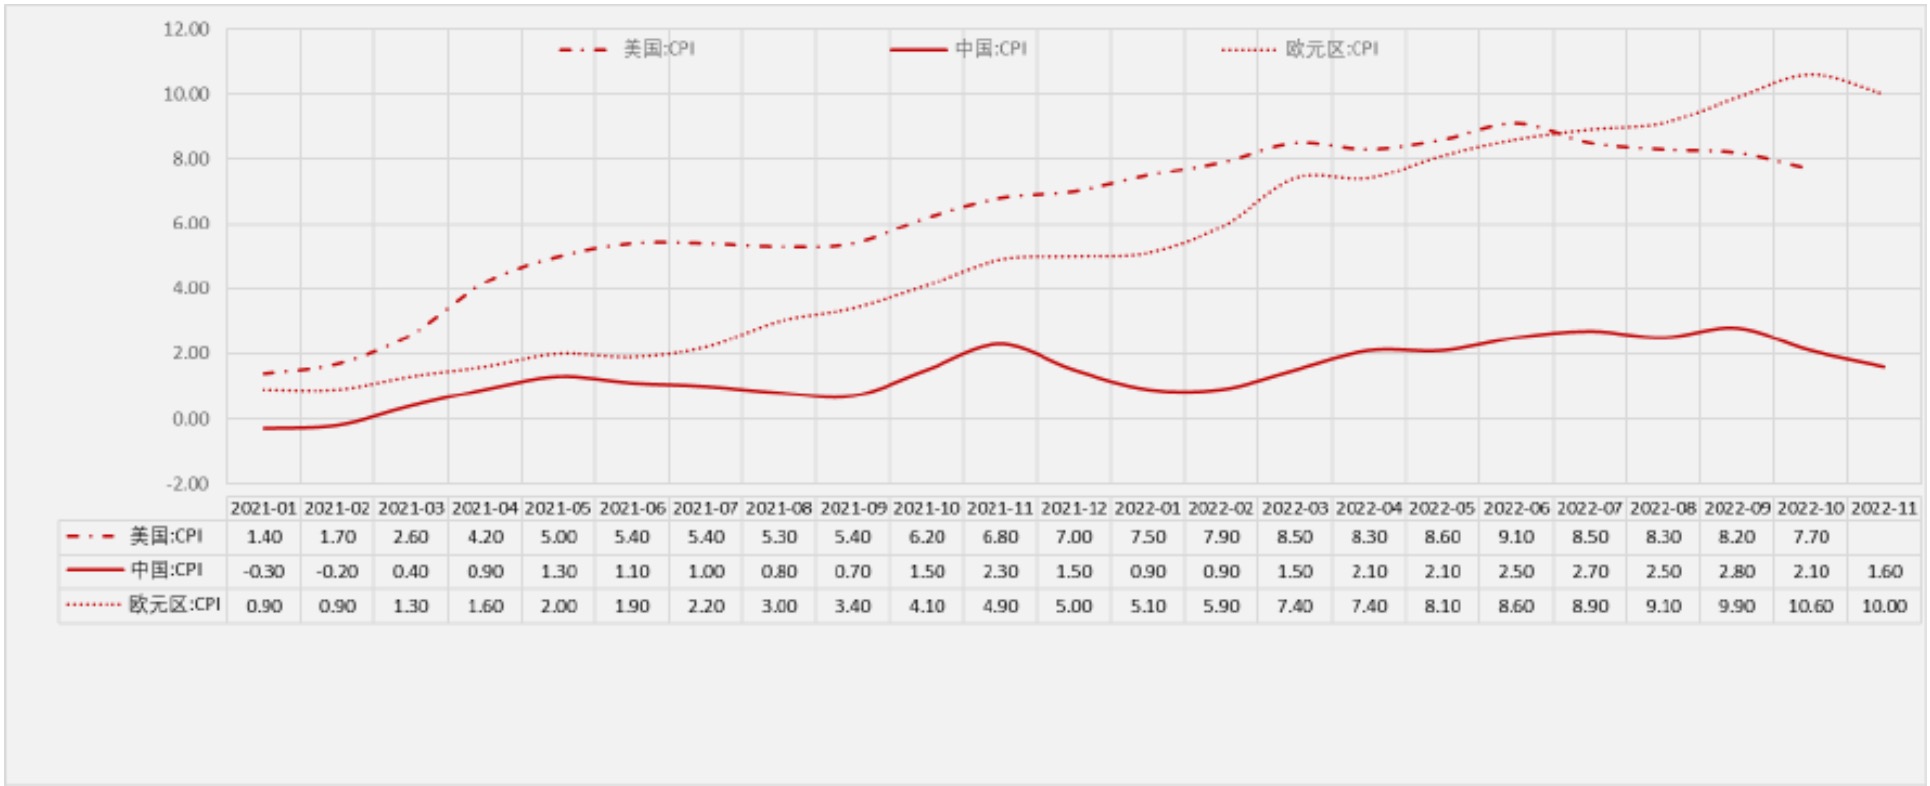Click the 中国:CPI cell 2.30 for 2021-11
This screenshot has width=1930, height=786.
point(1000,572)
